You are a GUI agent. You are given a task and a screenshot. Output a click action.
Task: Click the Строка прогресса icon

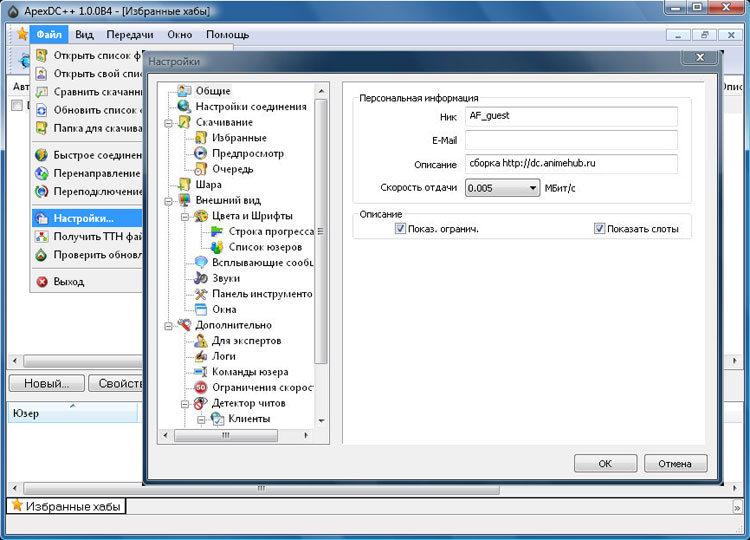pyautogui.click(x=217, y=231)
